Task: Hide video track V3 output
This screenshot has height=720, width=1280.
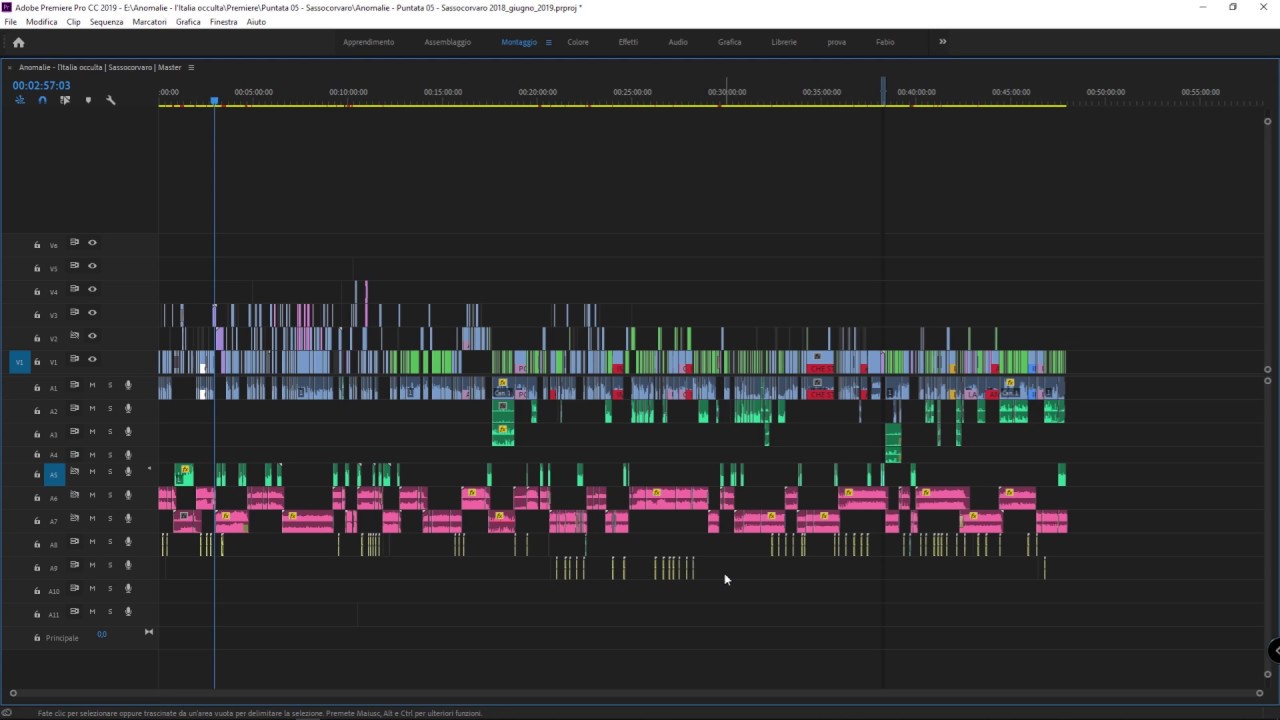Action: tap(92, 312)
